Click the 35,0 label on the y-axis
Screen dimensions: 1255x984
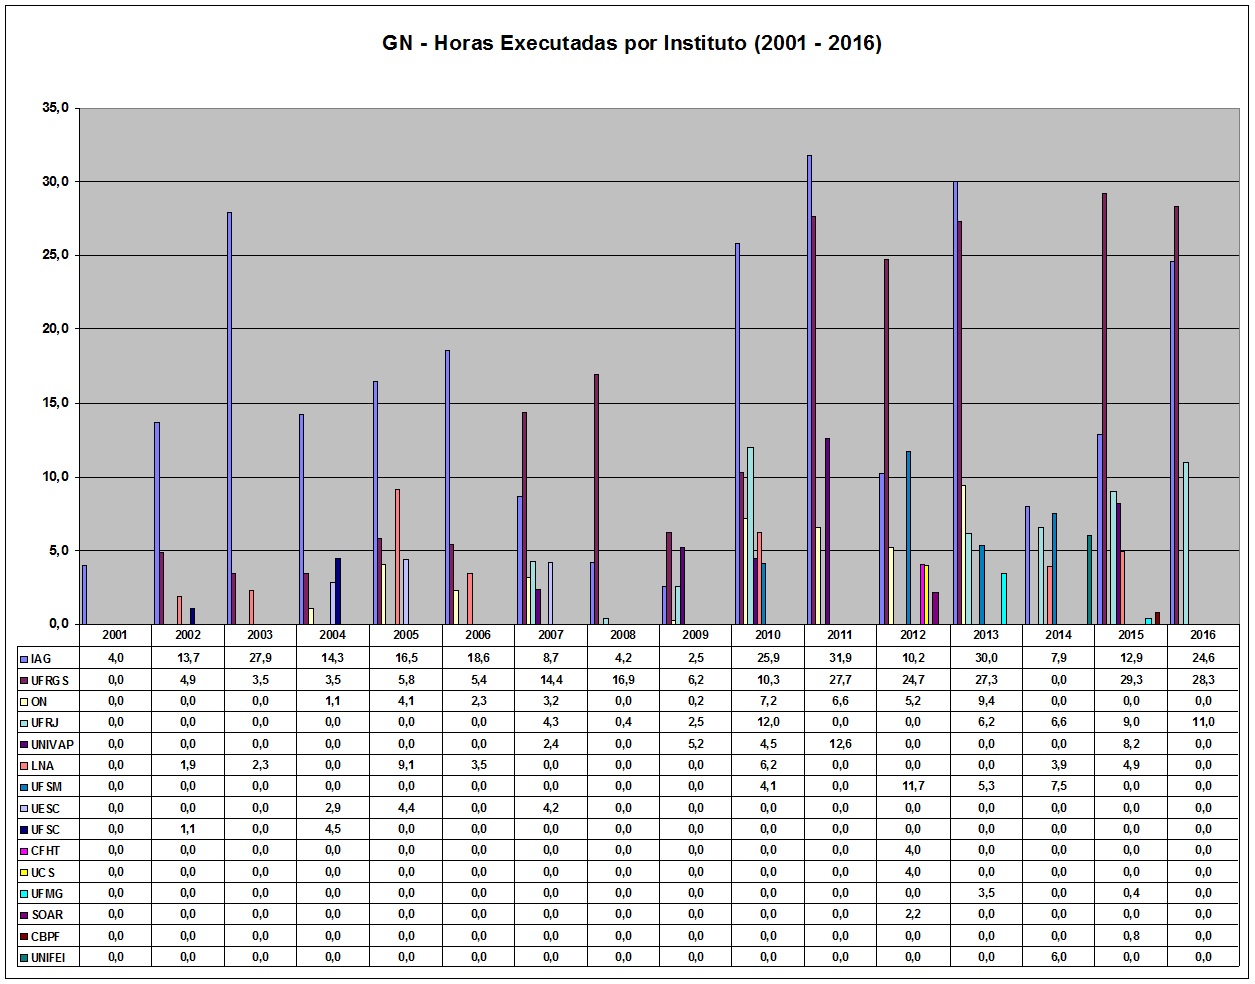[53, 108]
